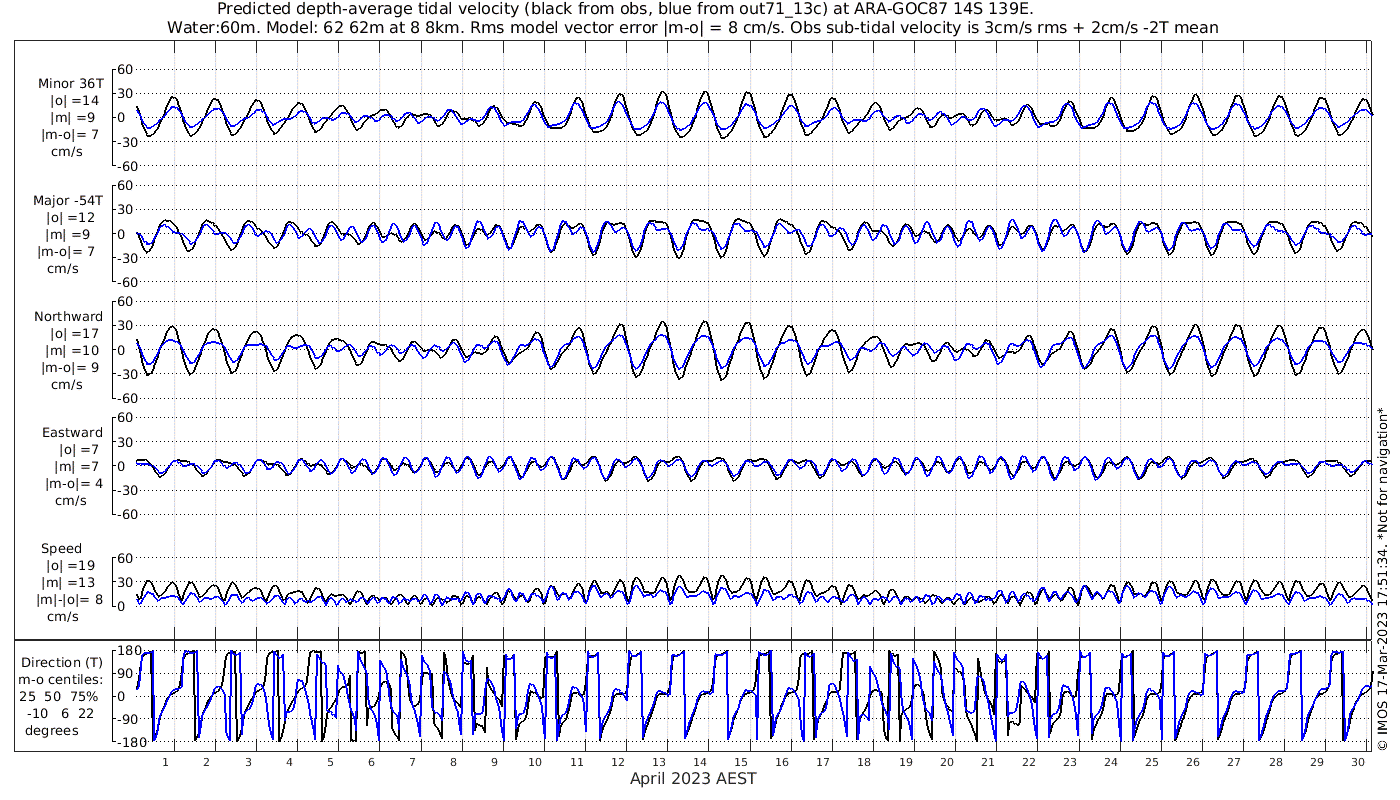Click date tick '1' on the date axis
Screen dimensions: 1400x800
[x=166, y=762]
